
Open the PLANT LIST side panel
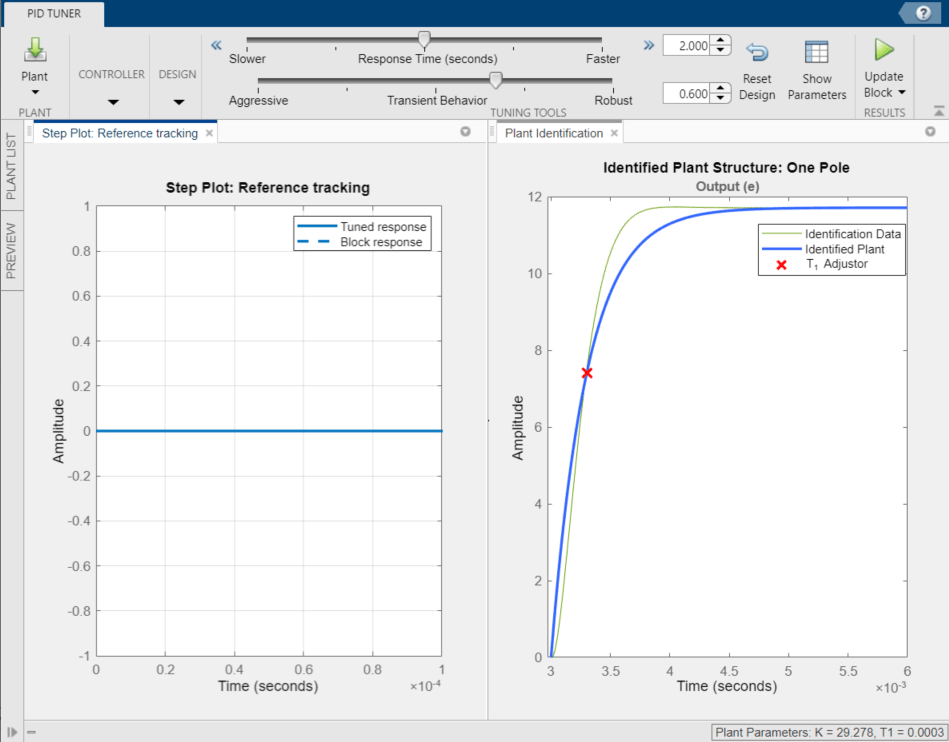coord(13,164)
